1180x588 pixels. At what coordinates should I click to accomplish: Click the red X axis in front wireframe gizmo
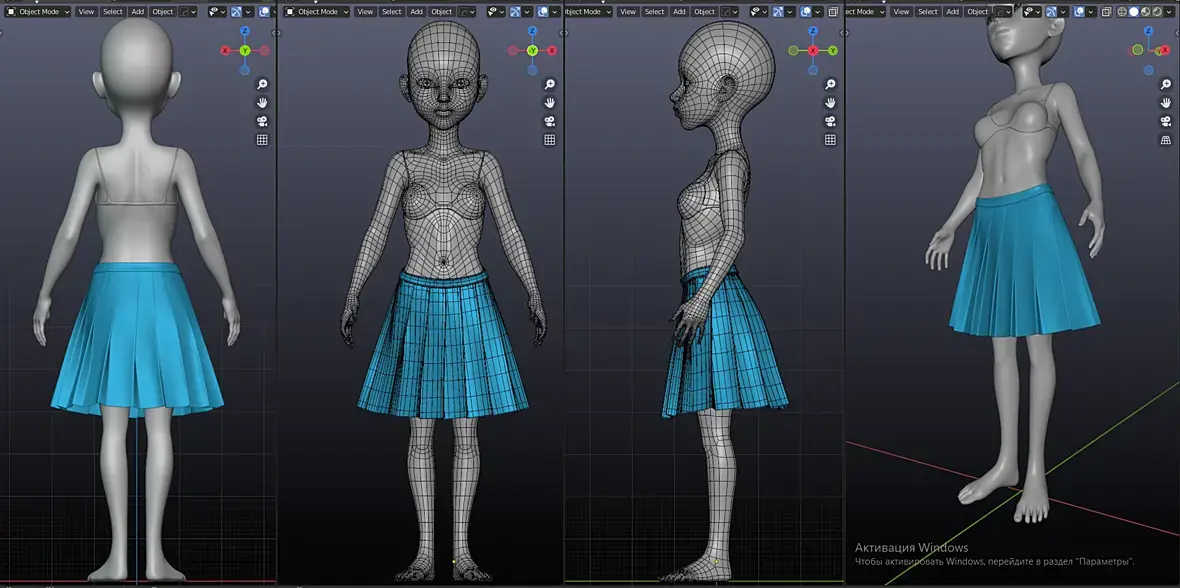(552, 50)
